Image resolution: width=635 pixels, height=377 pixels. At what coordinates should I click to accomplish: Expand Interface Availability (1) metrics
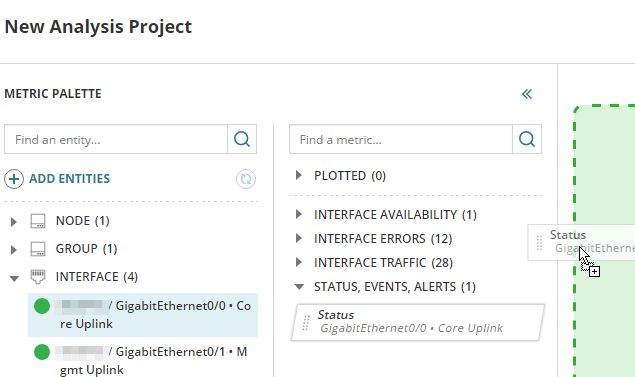[299, 214]
